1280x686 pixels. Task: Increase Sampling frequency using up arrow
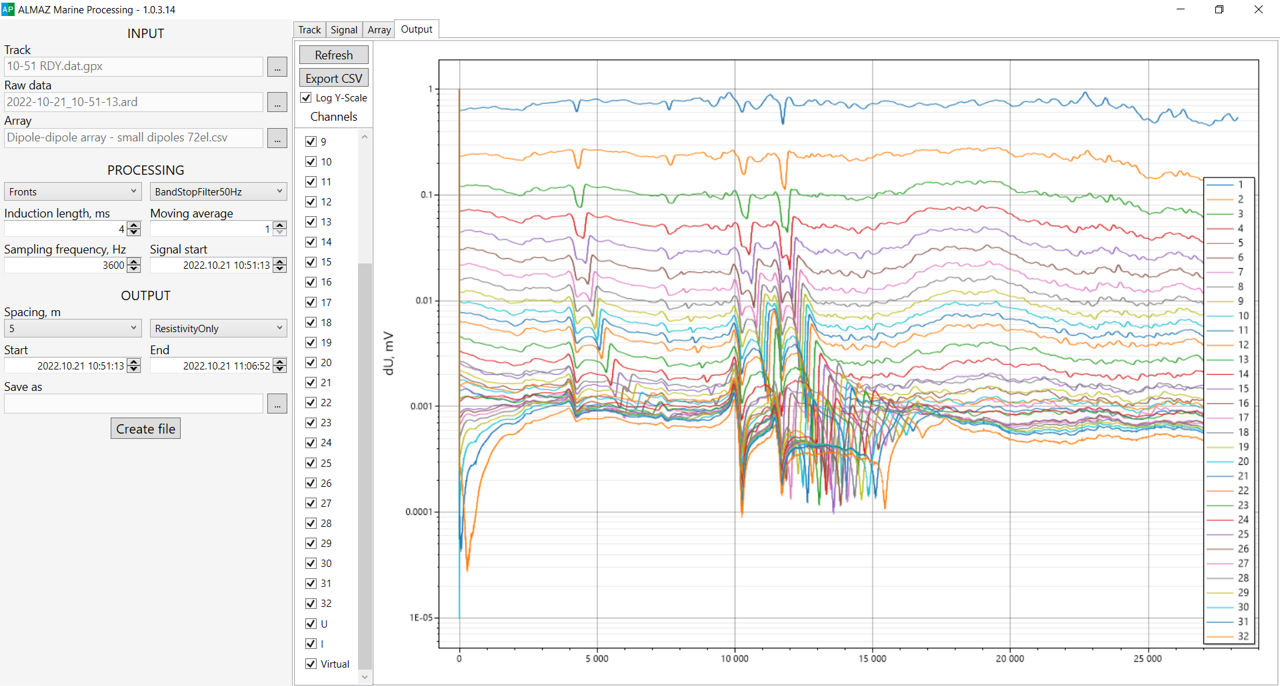134,261
